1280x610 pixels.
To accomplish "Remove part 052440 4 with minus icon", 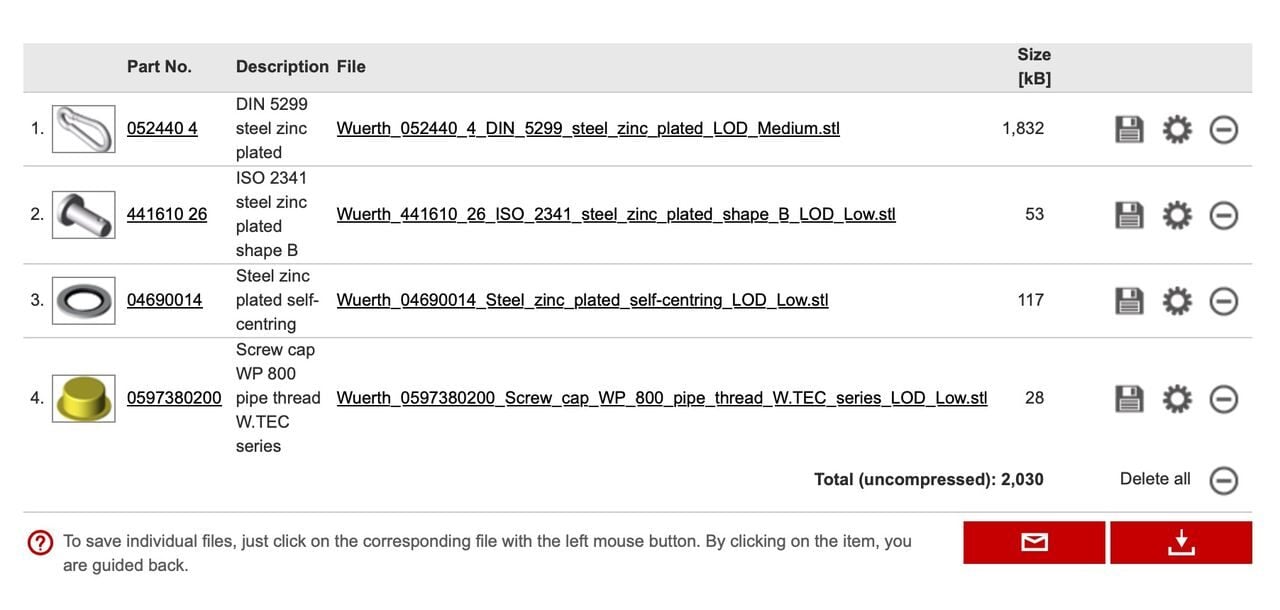I will [x=1224, y=129].
